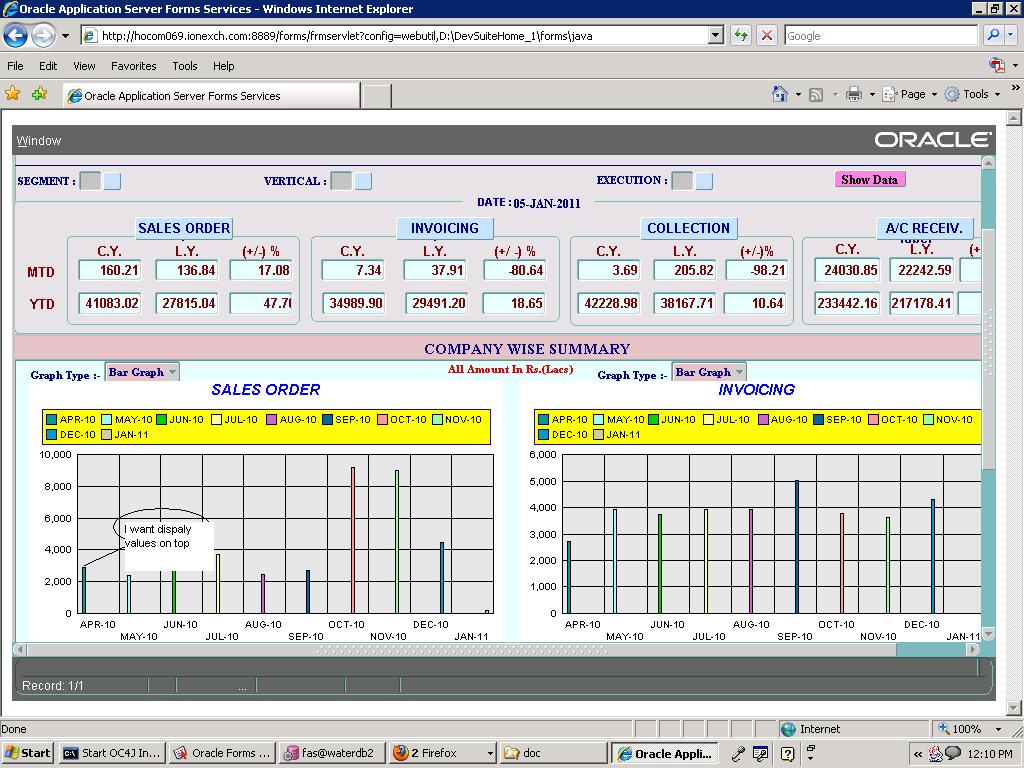
Task: Open the Tools menu in menu bar
Action: [x=185, y=66]
